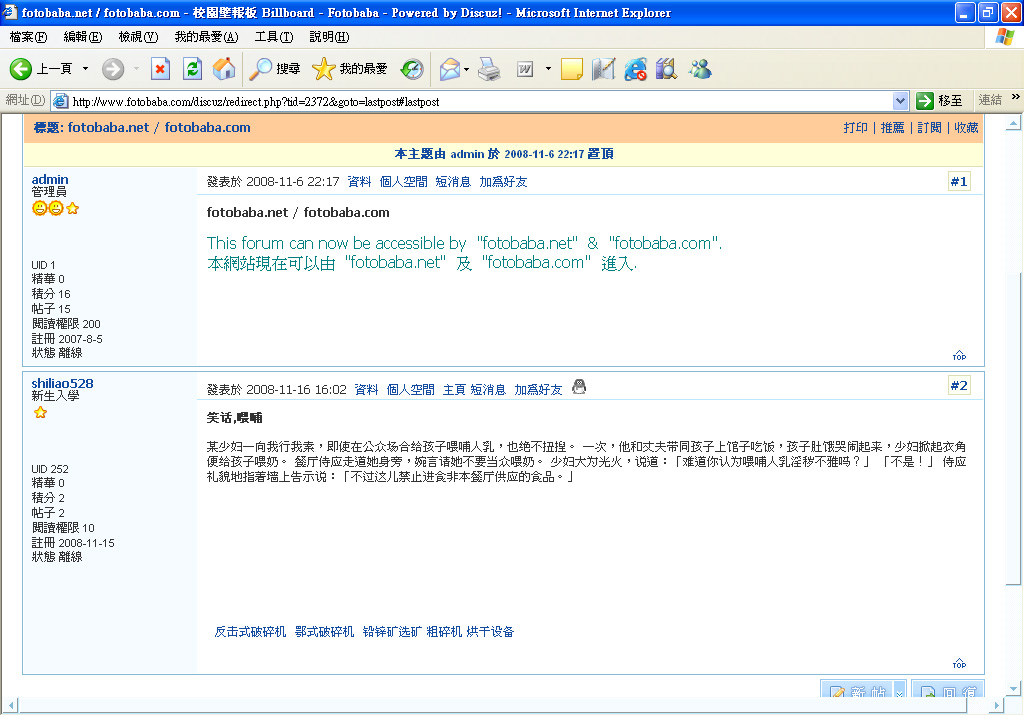This screenshot has height=716, width=1024.
Task: Click the IE globe with red block icon
Action: coord(635,69)
